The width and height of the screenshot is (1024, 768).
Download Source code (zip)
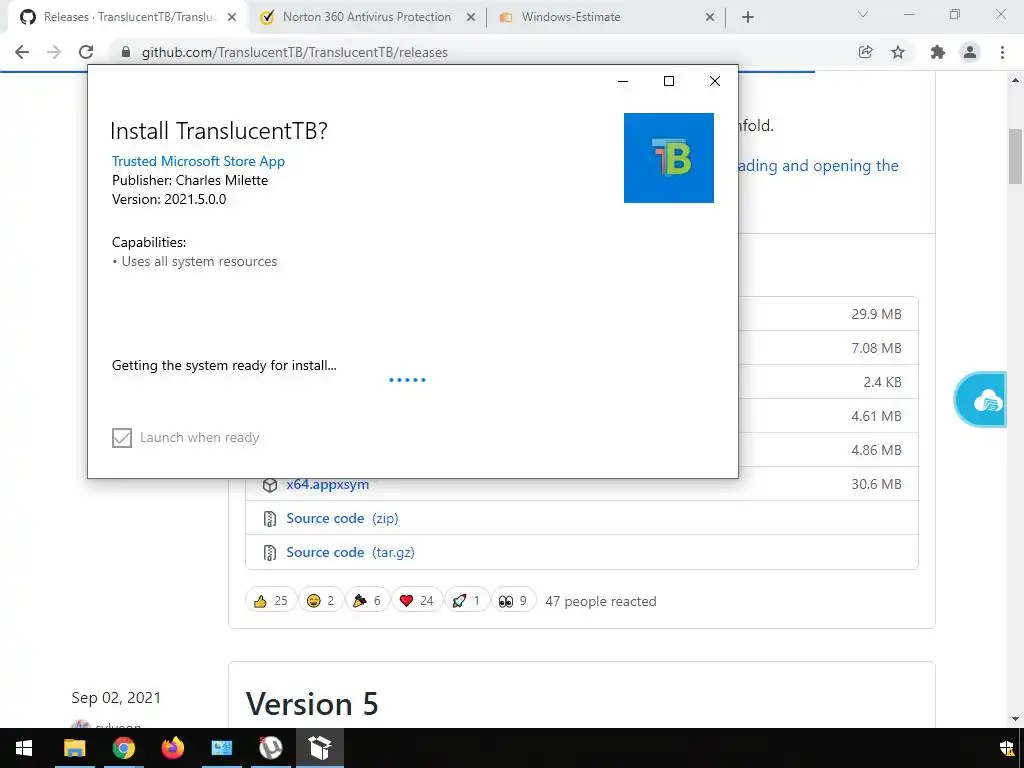coord(342,519)
